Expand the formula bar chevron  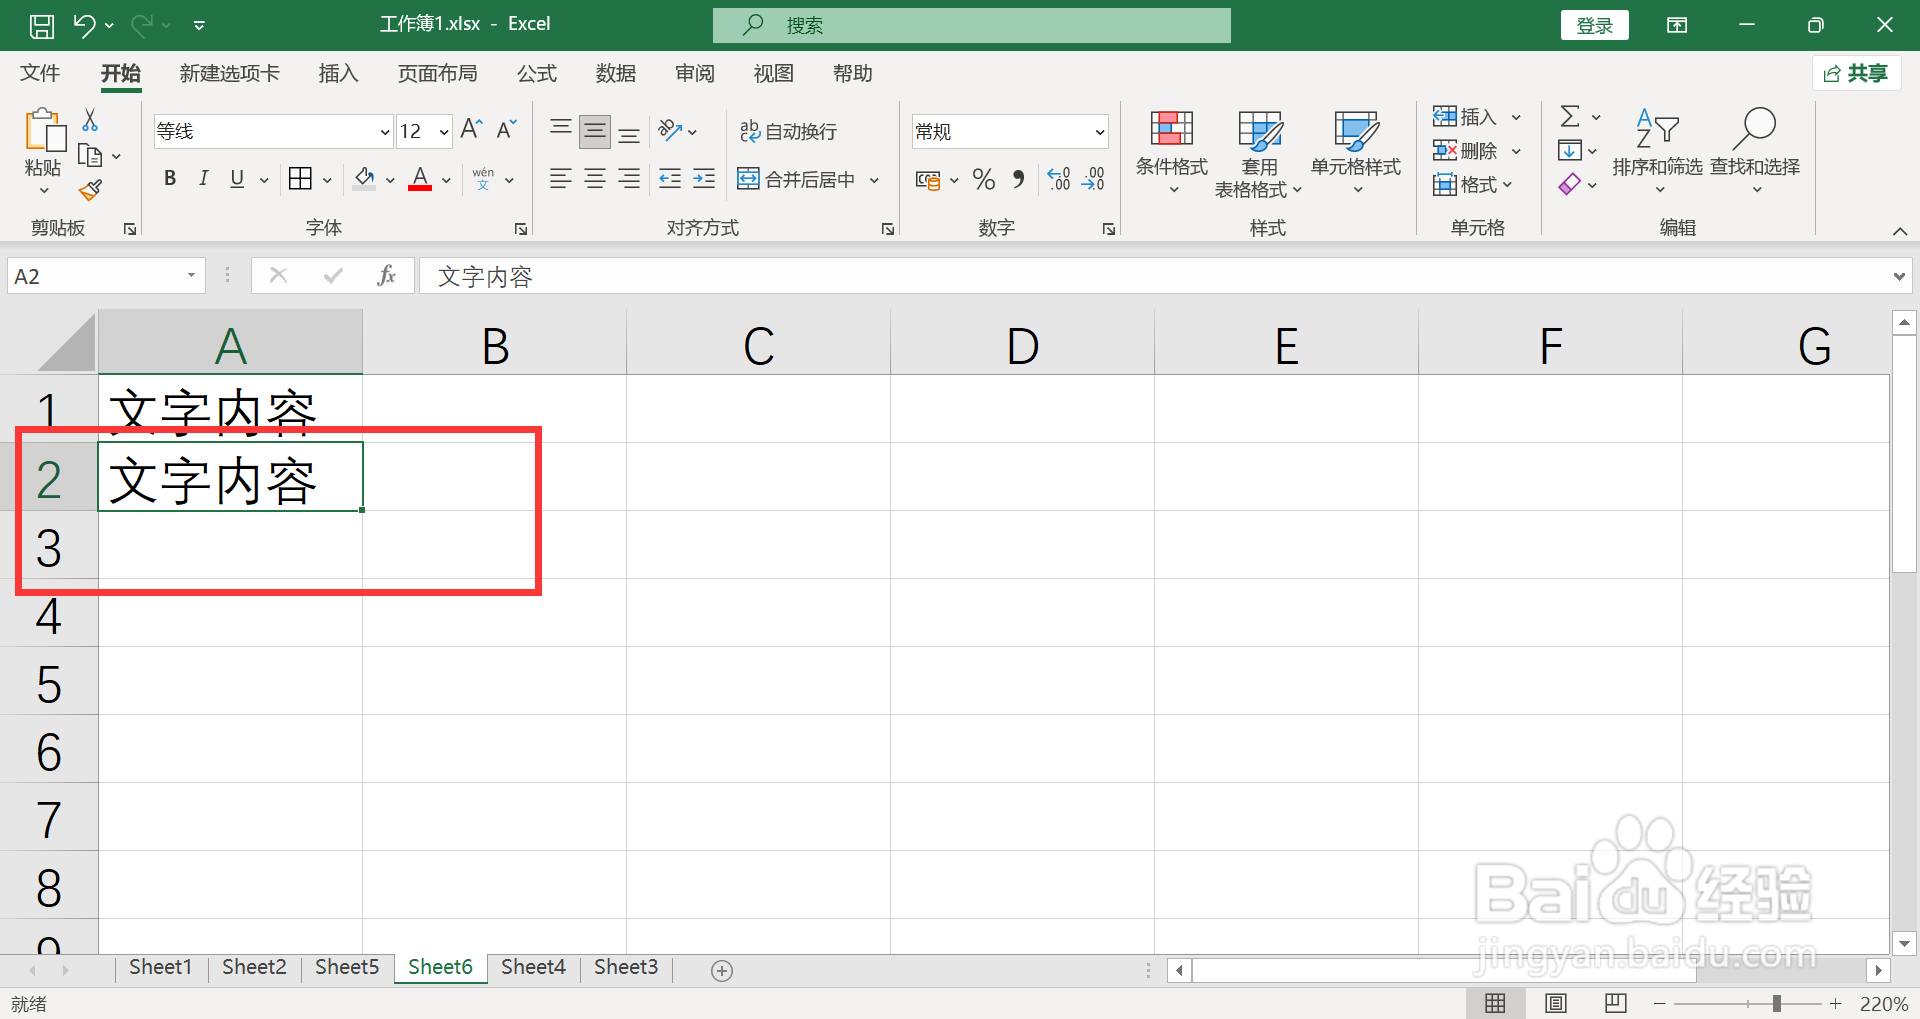click(x=1899, y=276)
